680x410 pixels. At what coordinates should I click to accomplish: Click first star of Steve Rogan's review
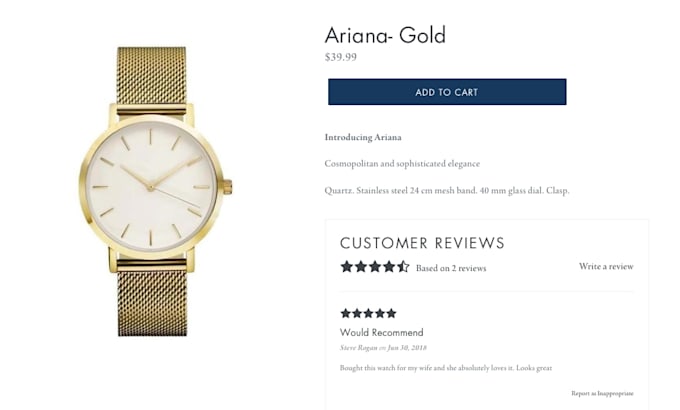[346, 313]
